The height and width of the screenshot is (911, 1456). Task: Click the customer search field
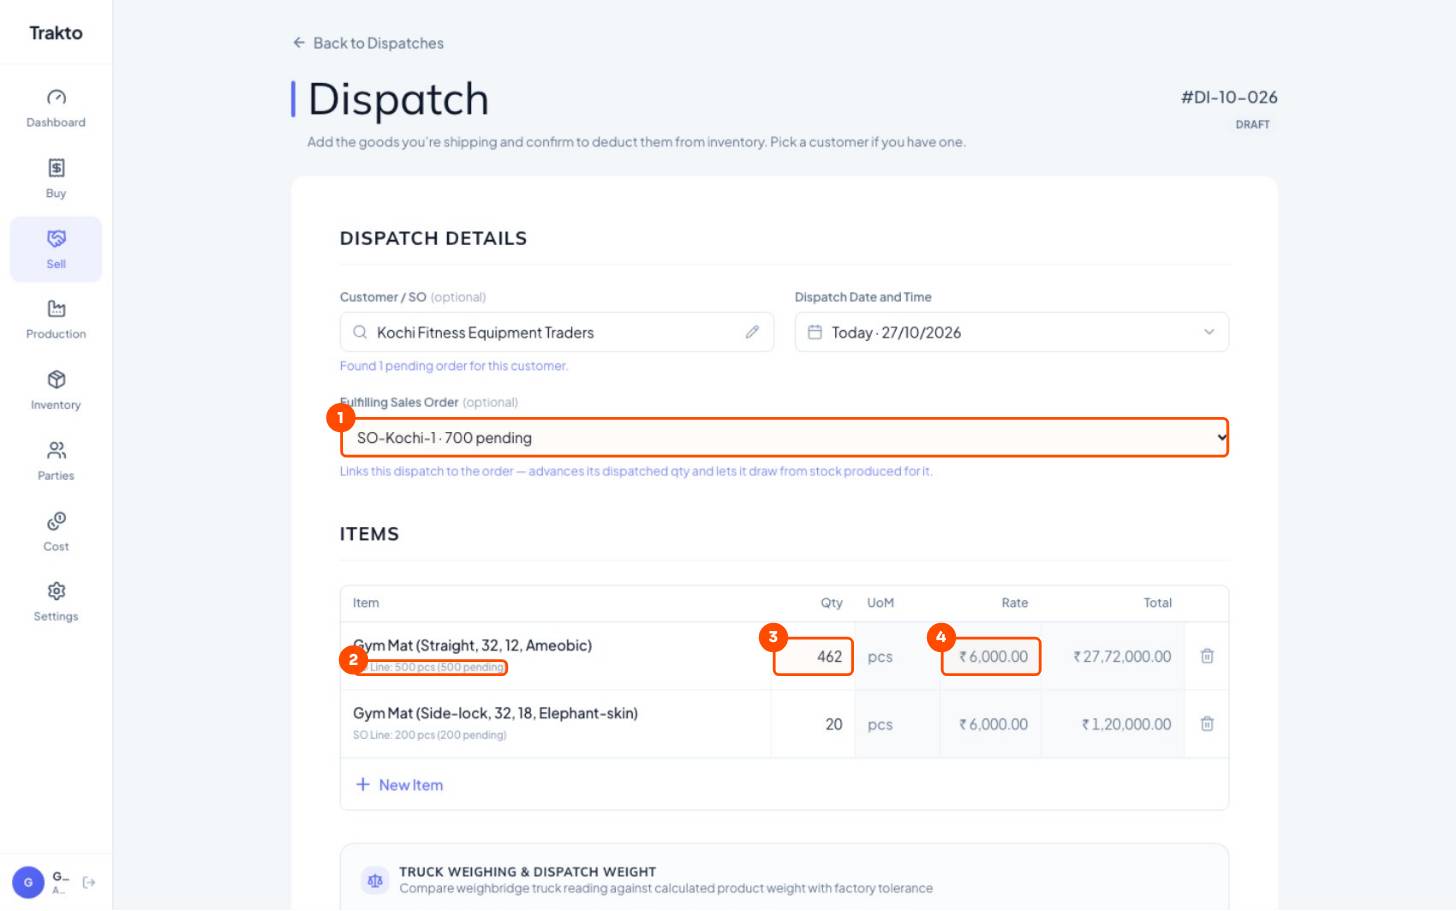pos(556,332)
